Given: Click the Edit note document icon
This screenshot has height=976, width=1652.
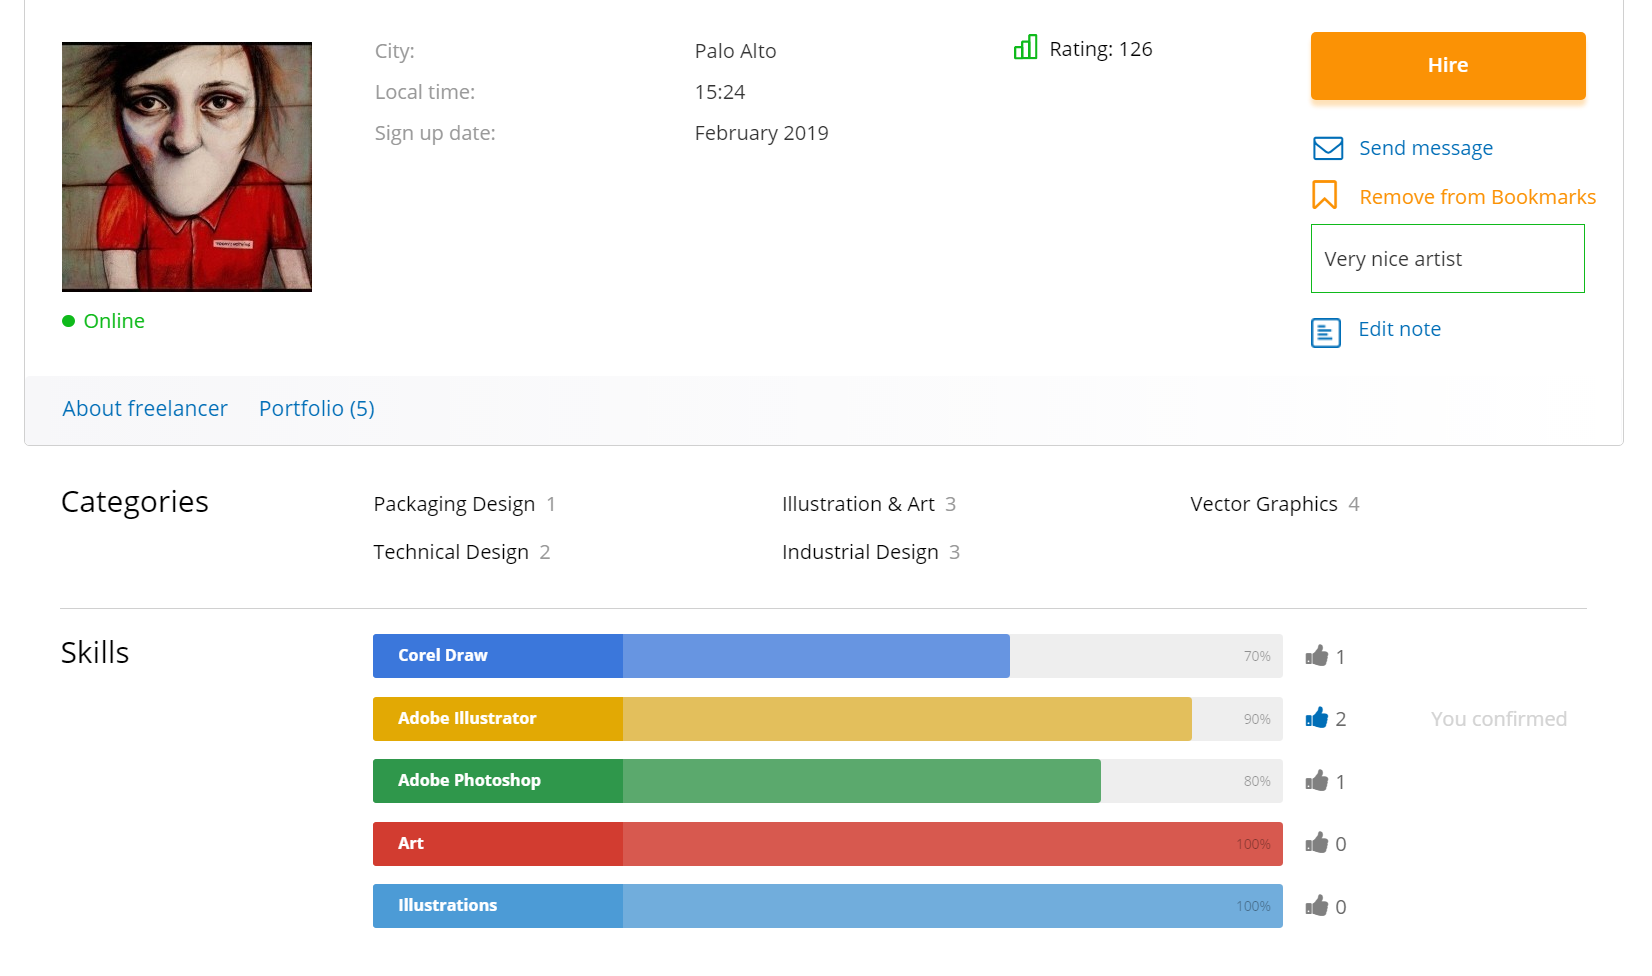Looking at the screenshot, I should (x=1325, y=332).
